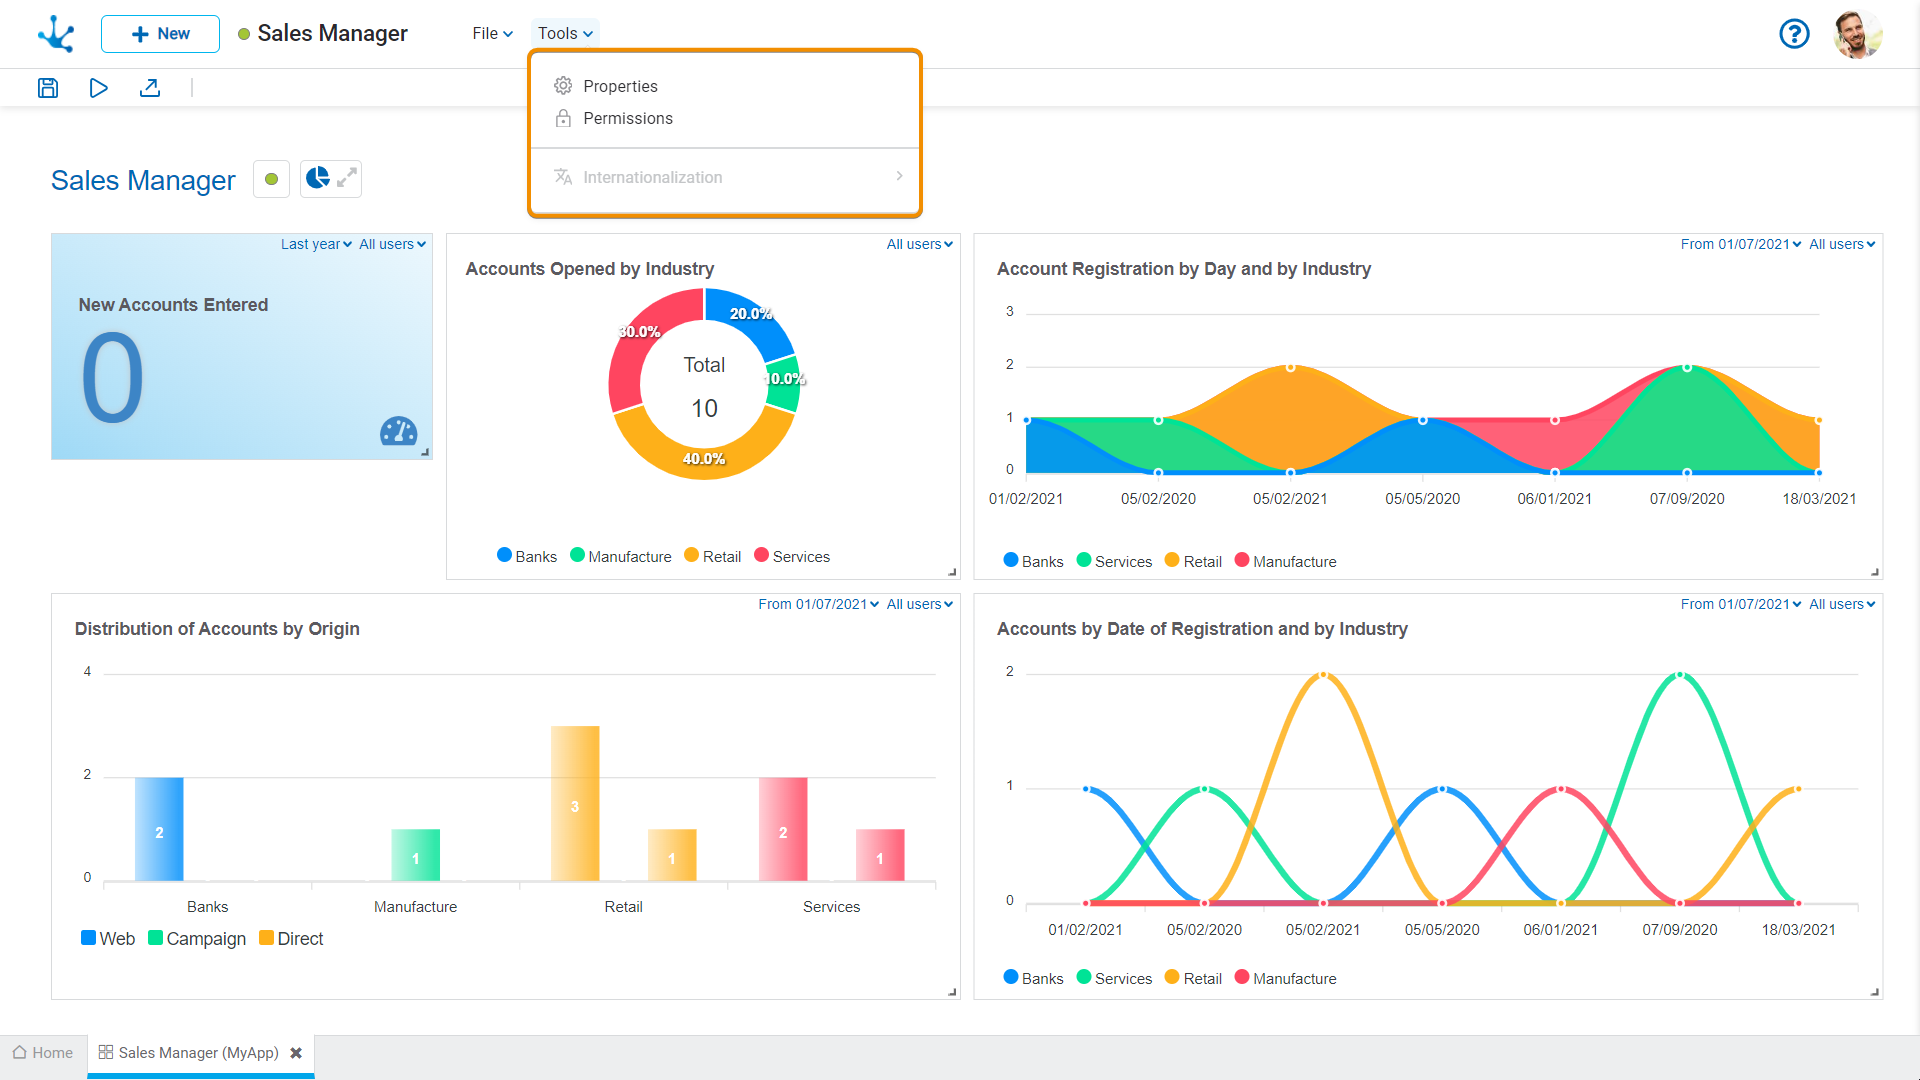
Task: Open the help question mark icon
Action: click(x=1794, y=34)
